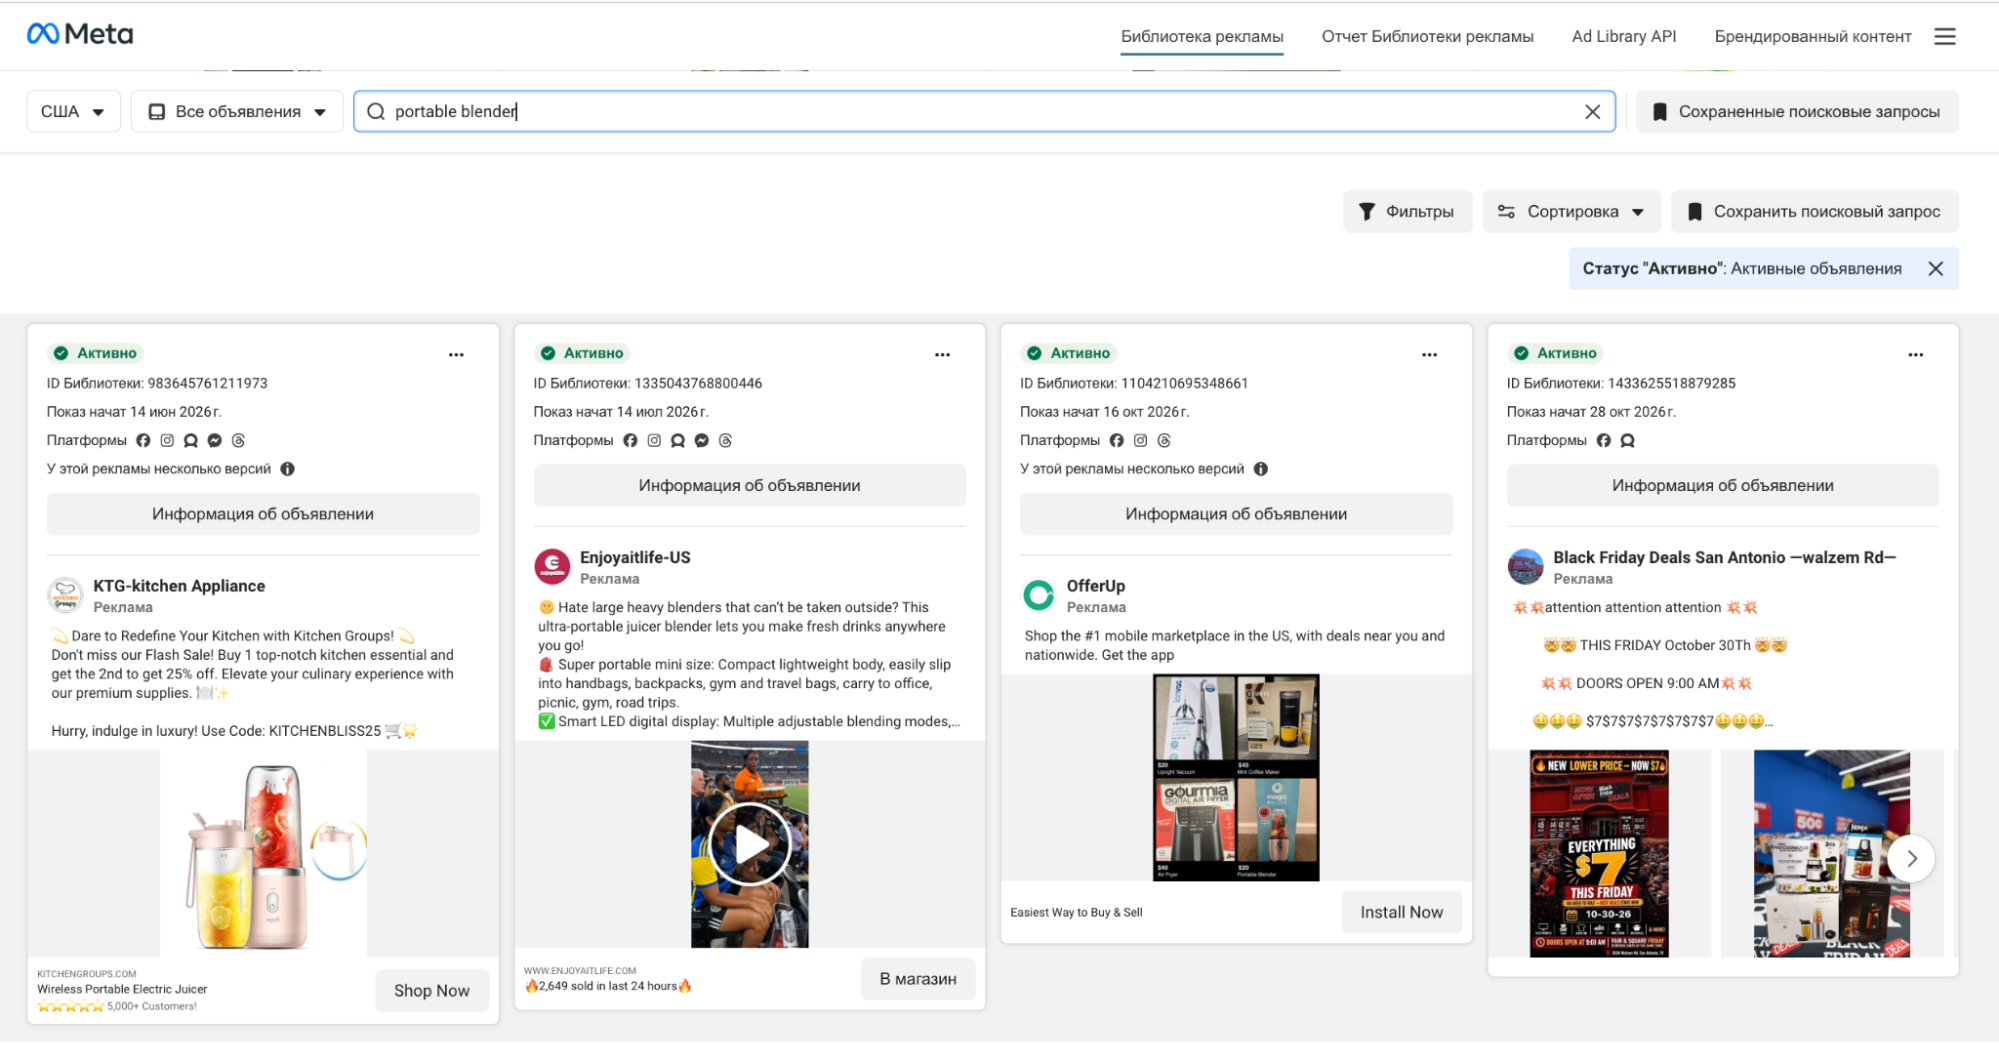
Task: Open three-dot menu on Black Friday Deals card
Action: pos(1915,354)
